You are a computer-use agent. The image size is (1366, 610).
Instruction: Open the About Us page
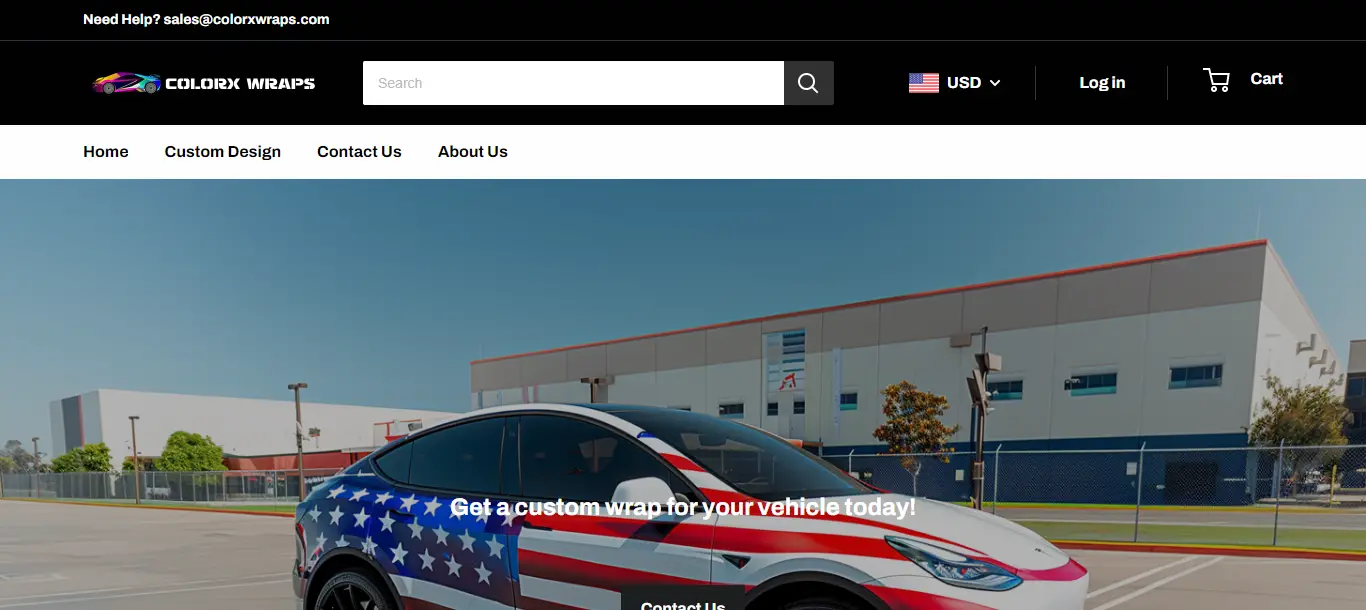point(473,152)
